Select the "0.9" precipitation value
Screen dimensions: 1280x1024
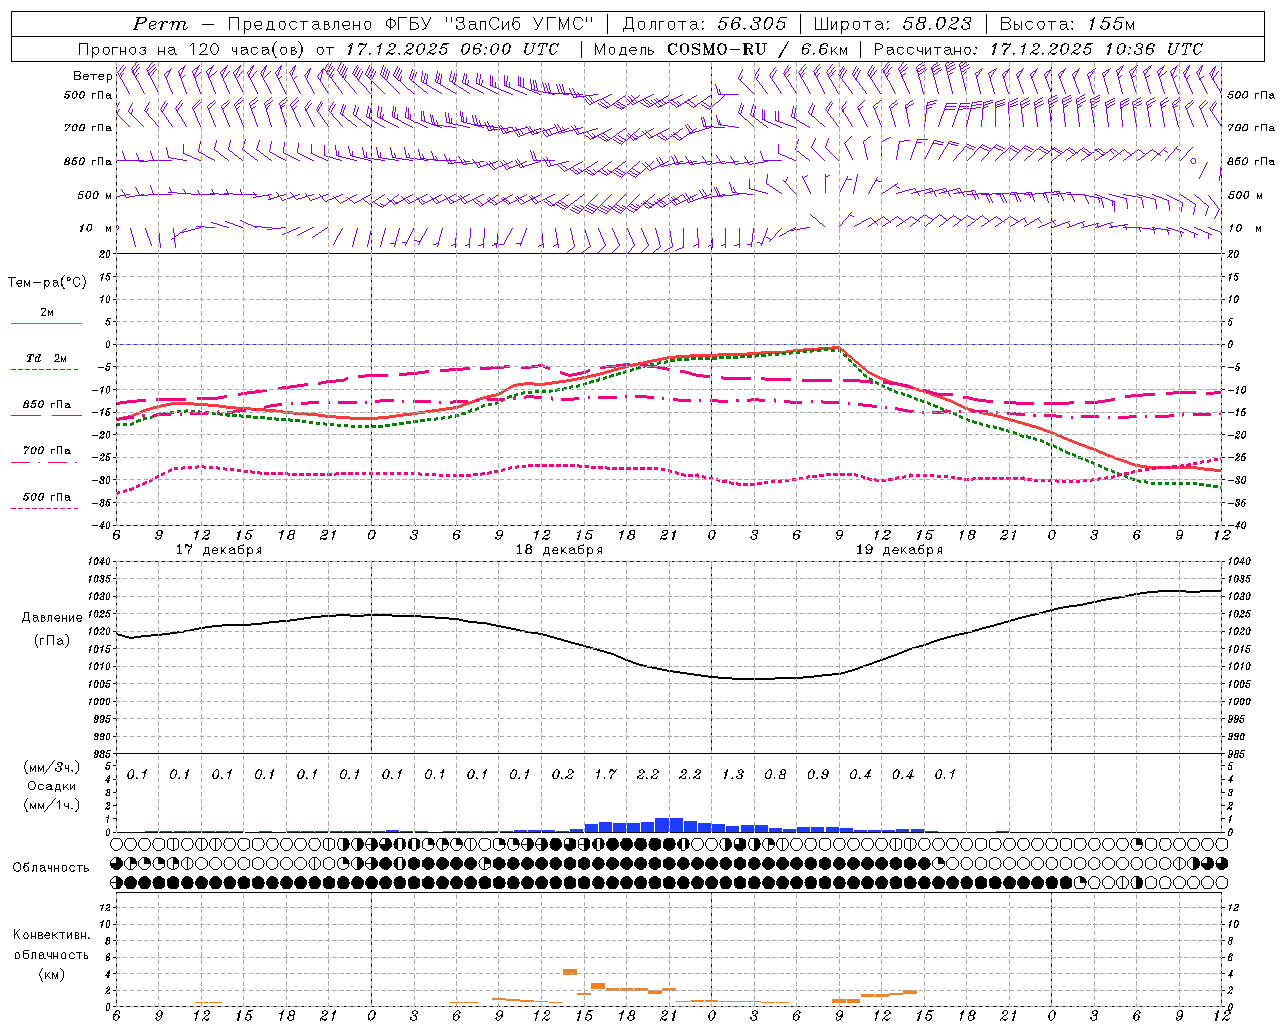818,774
